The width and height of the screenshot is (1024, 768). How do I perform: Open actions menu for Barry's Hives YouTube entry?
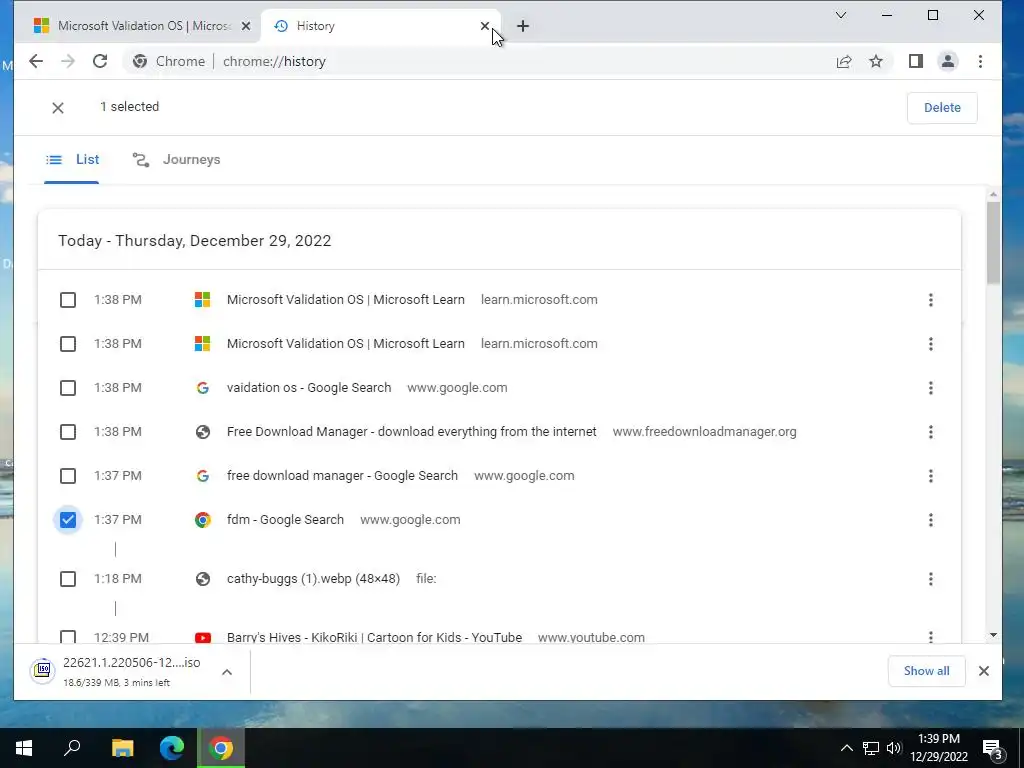(931, 637)
